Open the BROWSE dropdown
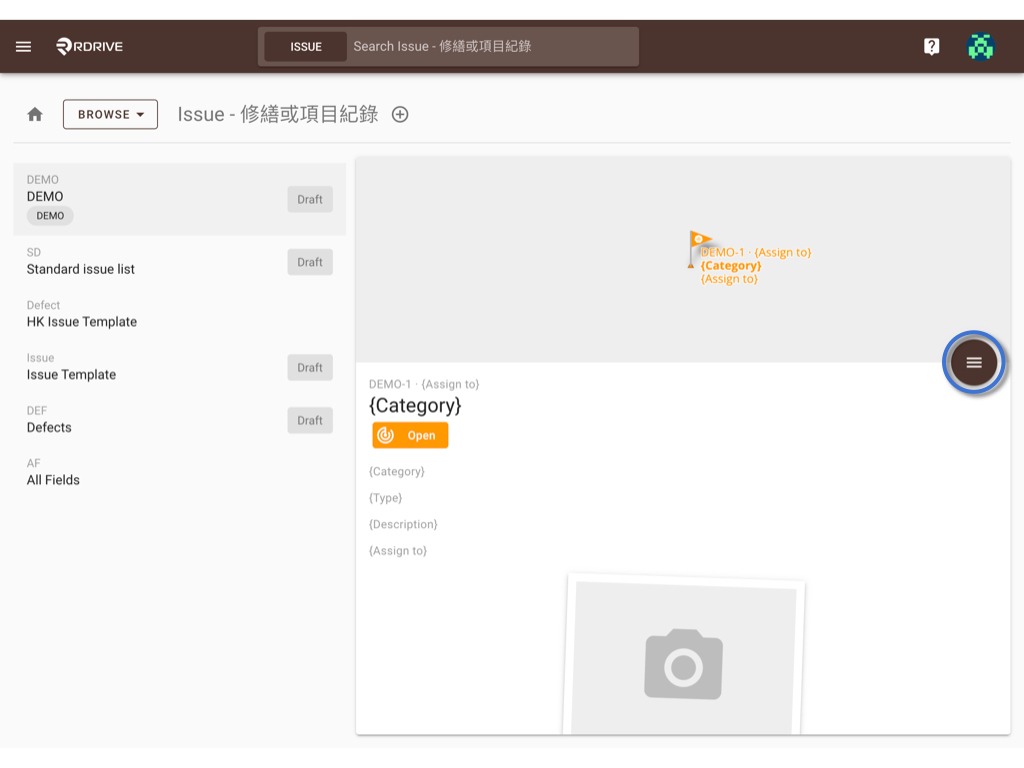The image size is (1024, 768). (x=110, y=114)
